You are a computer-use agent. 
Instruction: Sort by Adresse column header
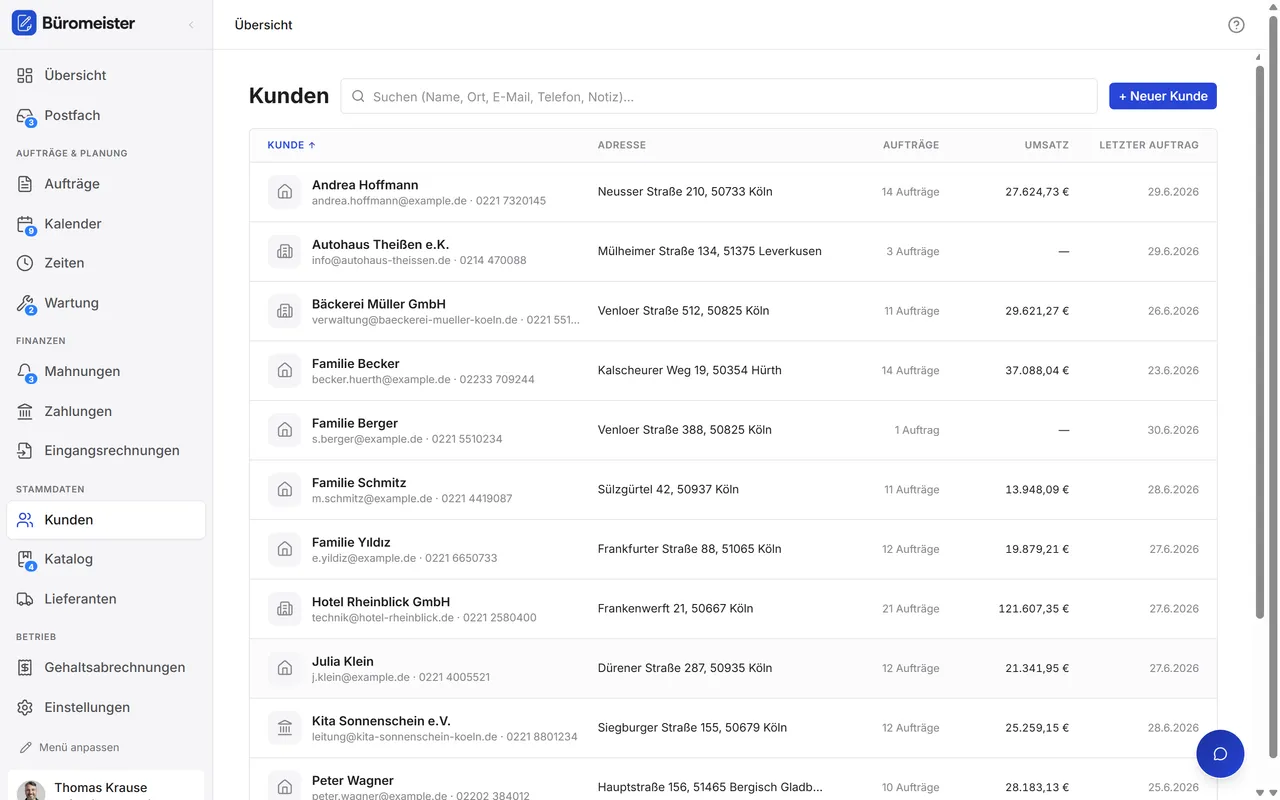(x=622, y=145)
